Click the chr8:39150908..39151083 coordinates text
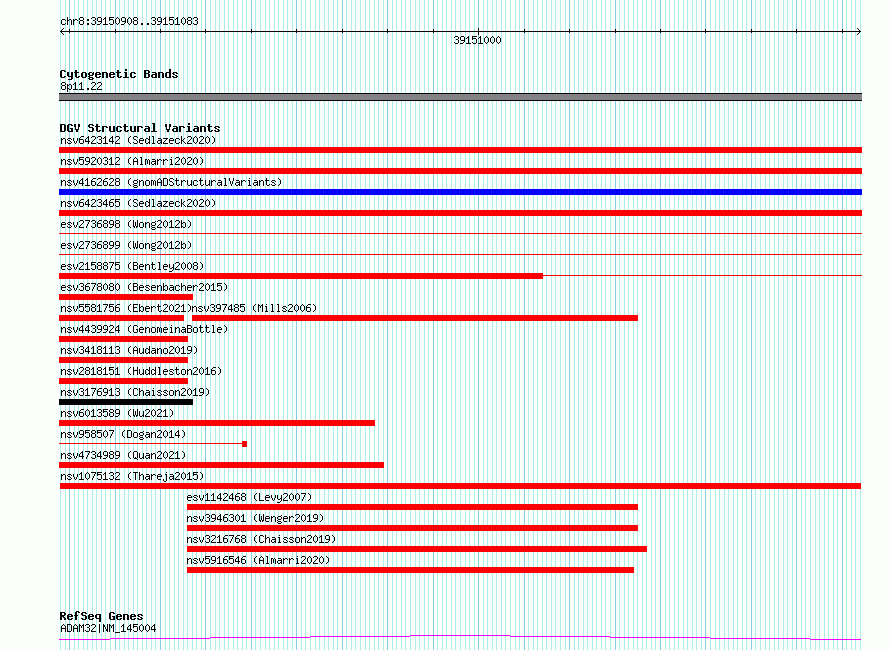The image size is (890, 650). [x=129, y=22]
